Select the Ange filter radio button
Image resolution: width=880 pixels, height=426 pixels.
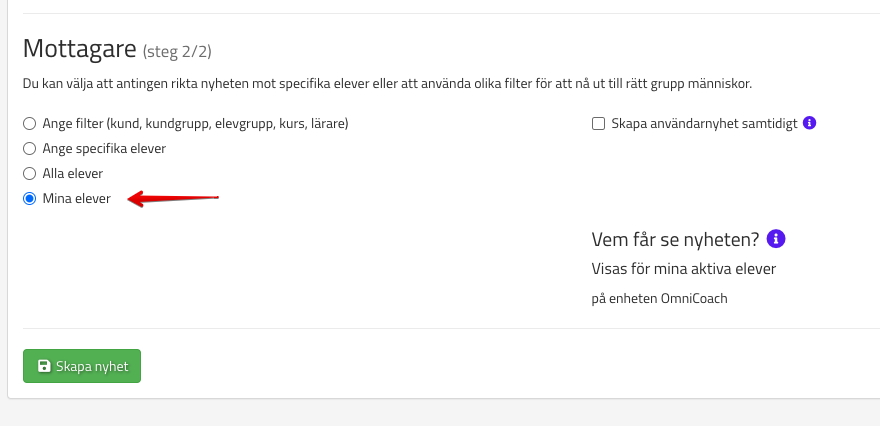29,124
